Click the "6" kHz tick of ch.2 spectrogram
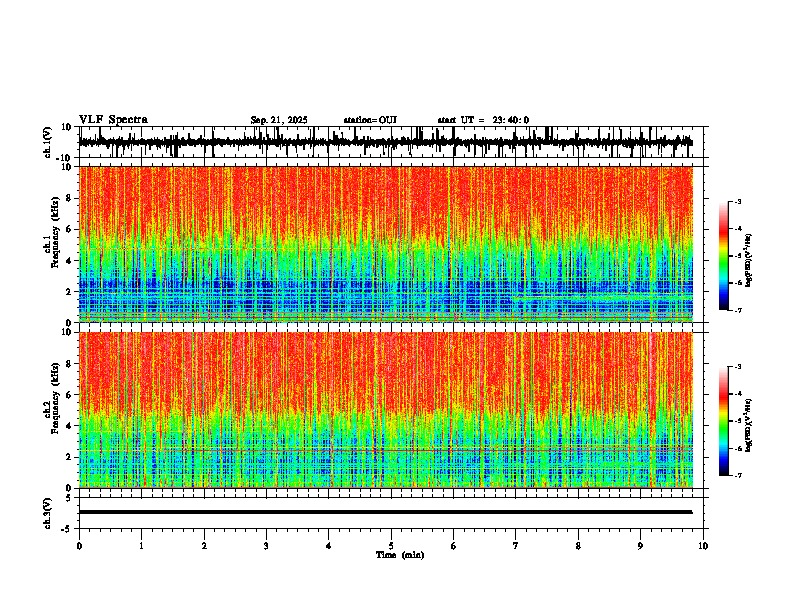Screen dimensions: 792x612 [x=69, y=394]
